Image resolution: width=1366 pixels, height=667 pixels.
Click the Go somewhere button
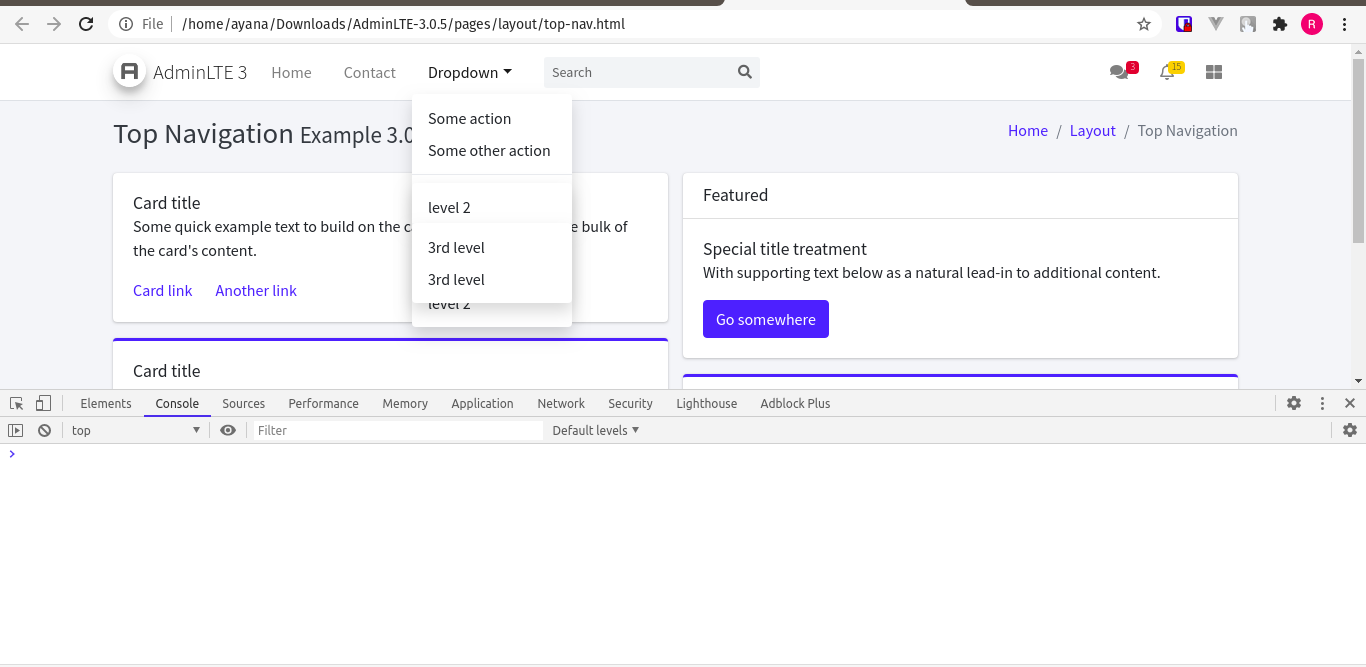pyautogui.click(x=765, y=318)
